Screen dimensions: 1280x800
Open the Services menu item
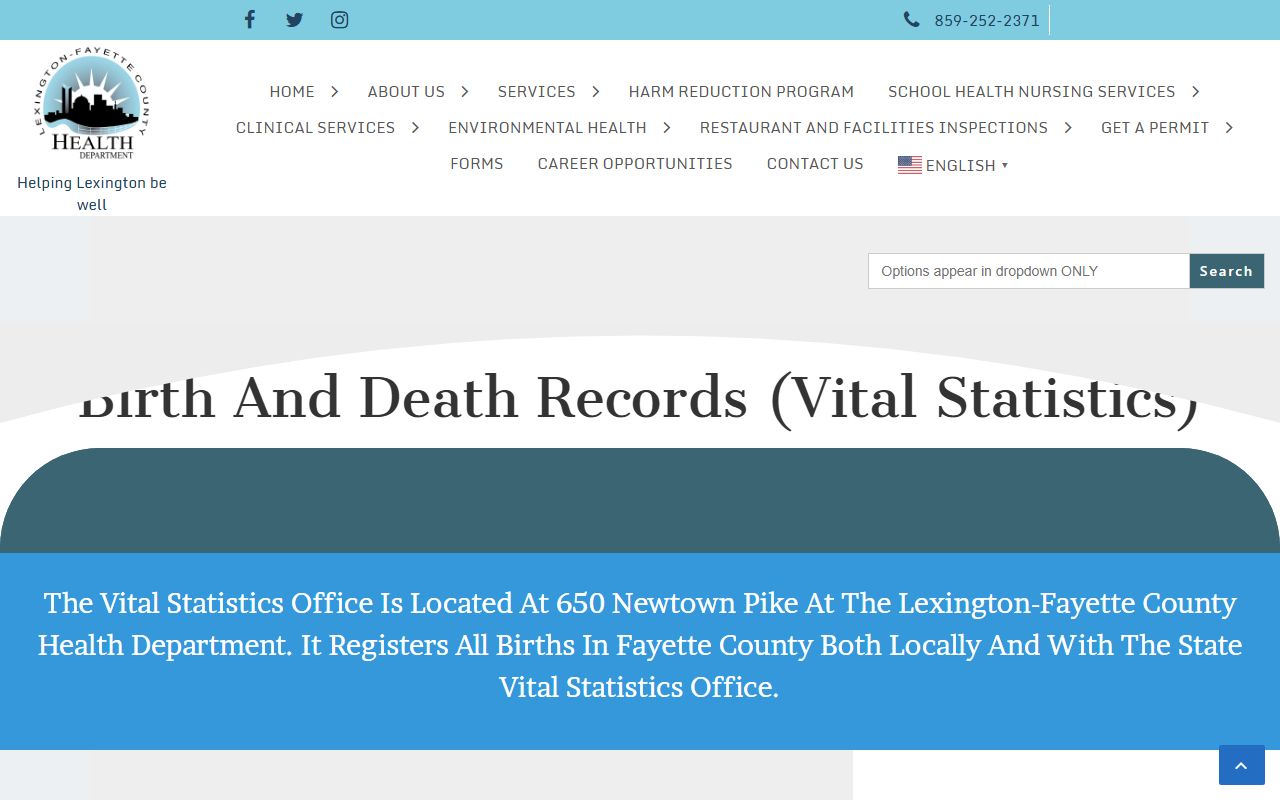click(x=537, y=91)
